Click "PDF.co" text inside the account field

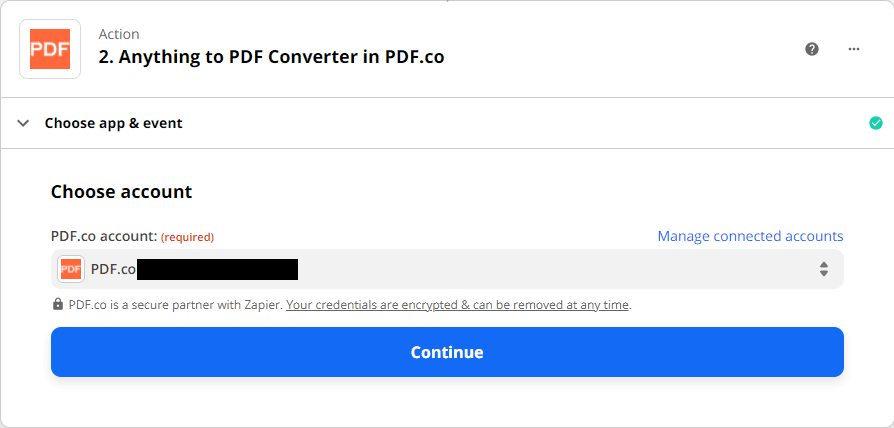click(x=113, y=269)
